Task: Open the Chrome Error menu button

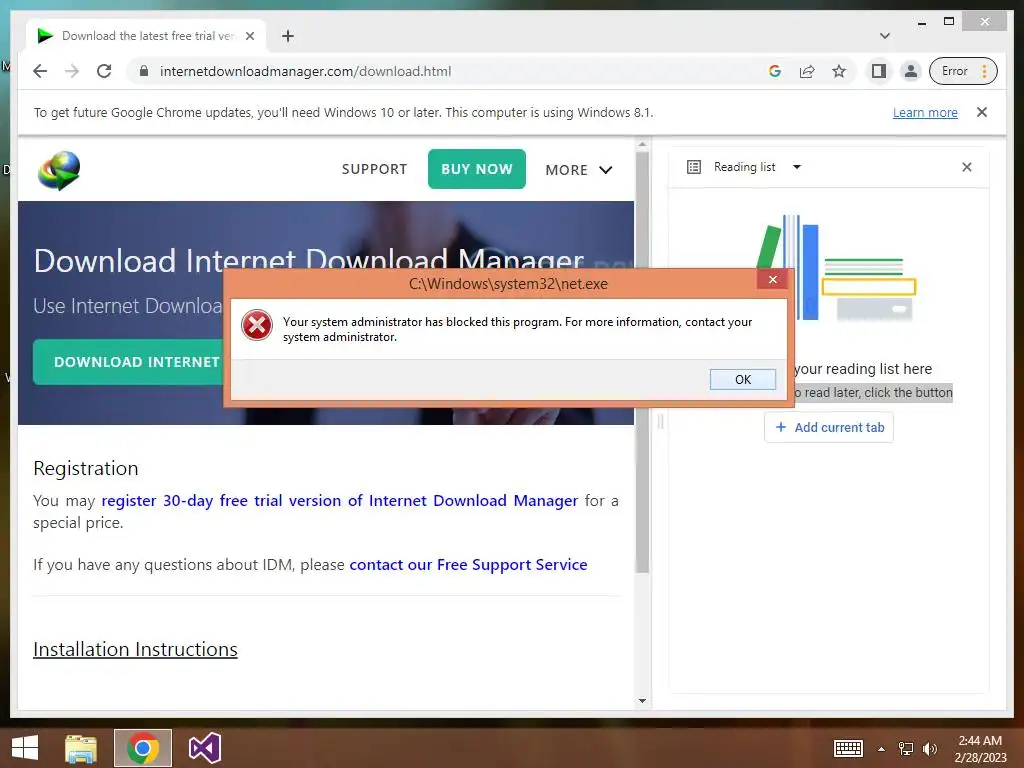Action: 964,71
